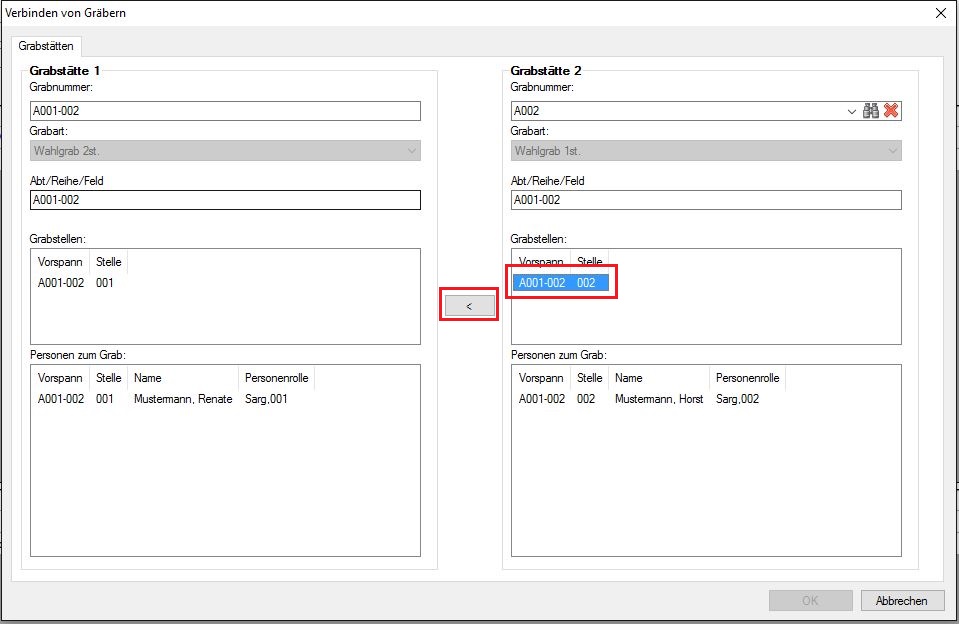Close the Verbinden von Gräbern dialog window
The image size is (959, 624).
point(940,13)
